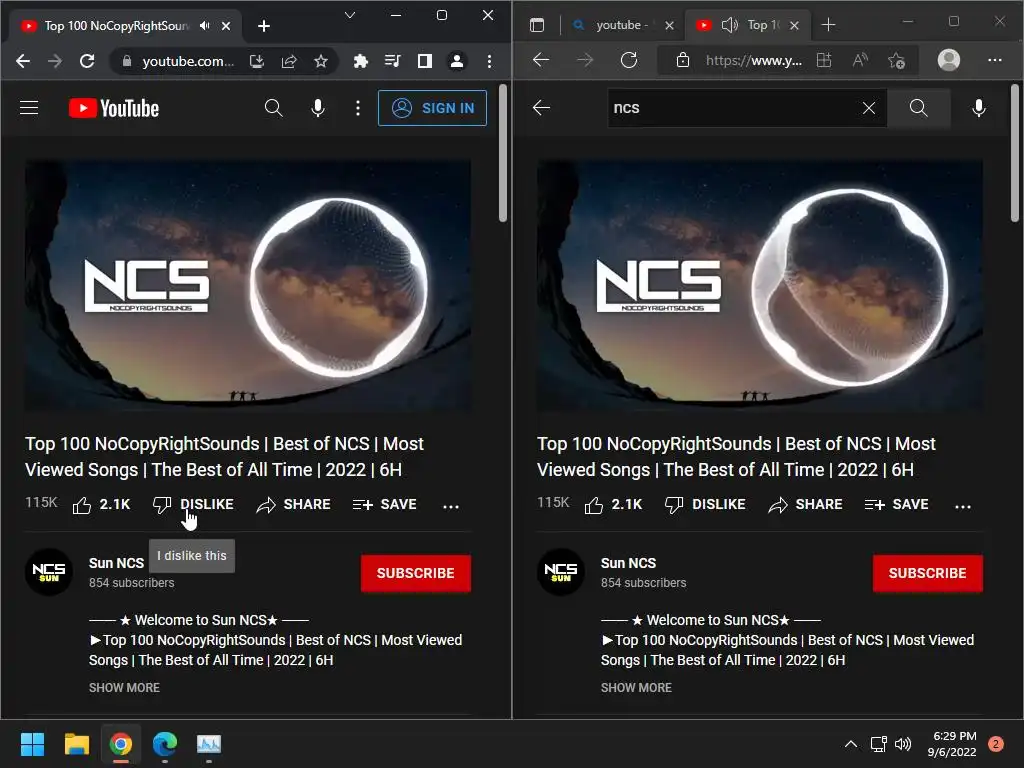Add page to favorites in Edge
The width and height of the screenshot is (1024, 768).
click(x=897, y=61)
